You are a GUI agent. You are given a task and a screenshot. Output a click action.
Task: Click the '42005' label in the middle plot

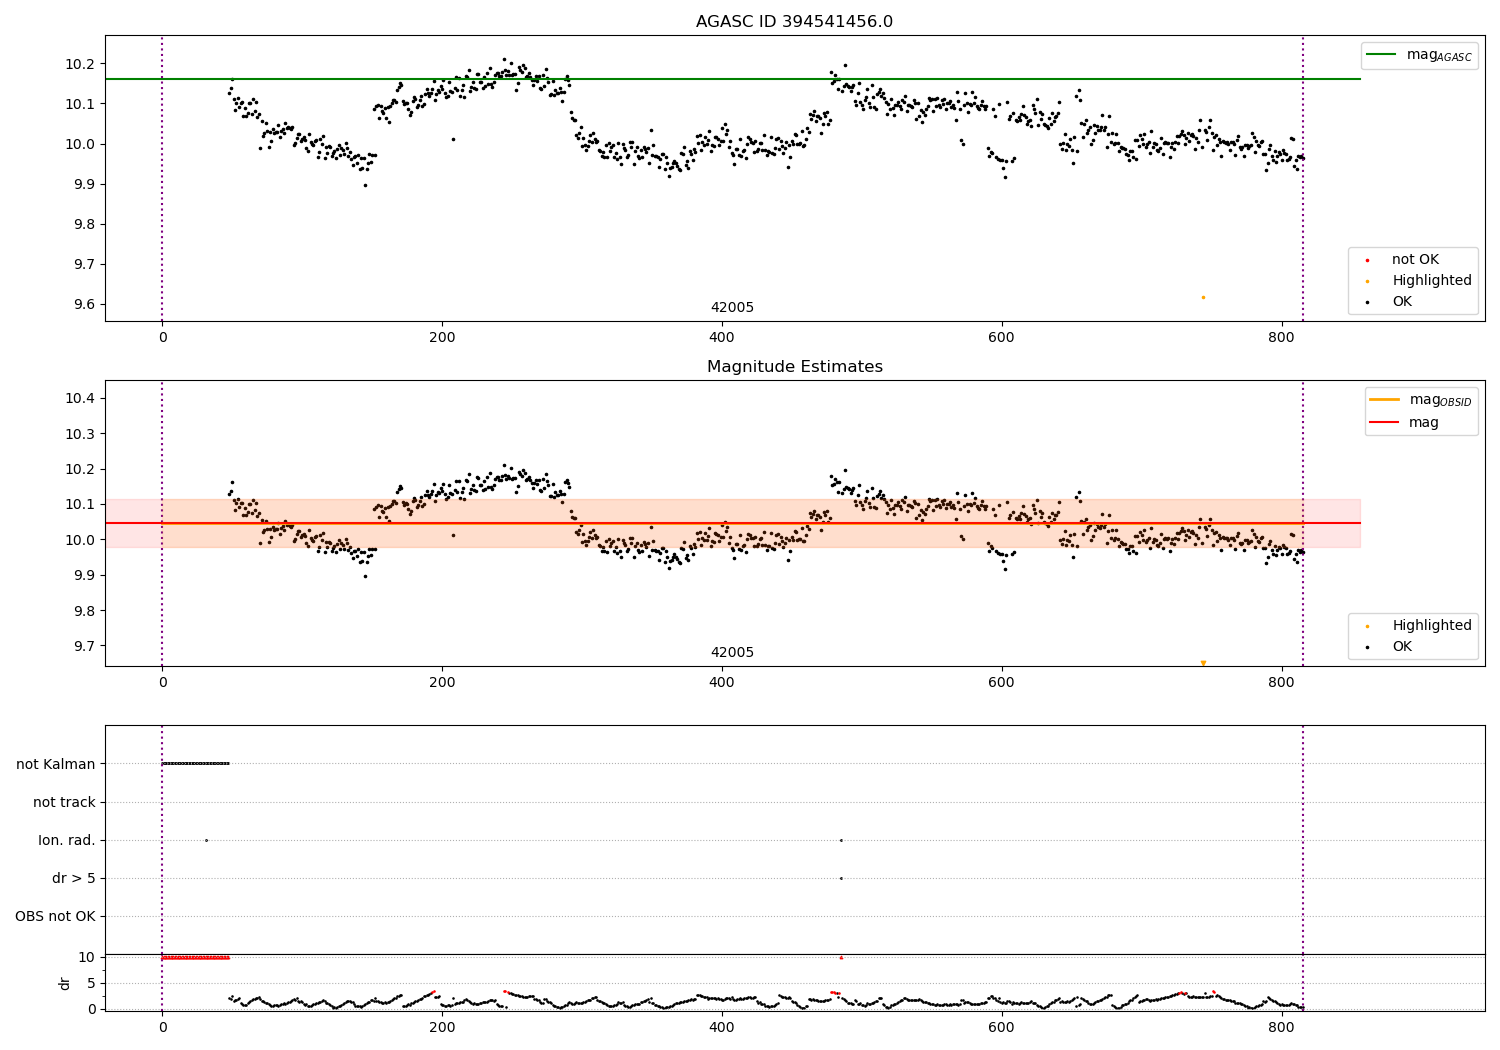tap(732, 653)
